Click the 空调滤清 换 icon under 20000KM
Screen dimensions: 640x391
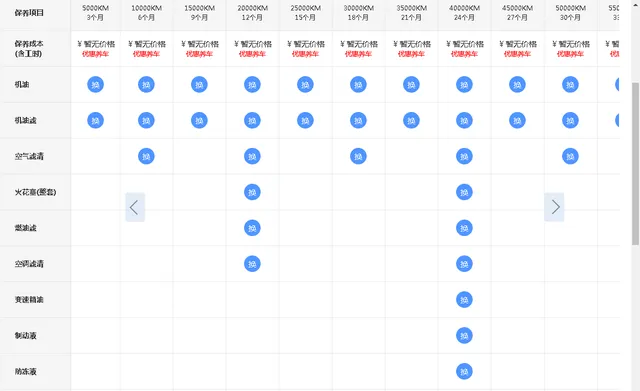pyautogui.click(x=252, y=264)
